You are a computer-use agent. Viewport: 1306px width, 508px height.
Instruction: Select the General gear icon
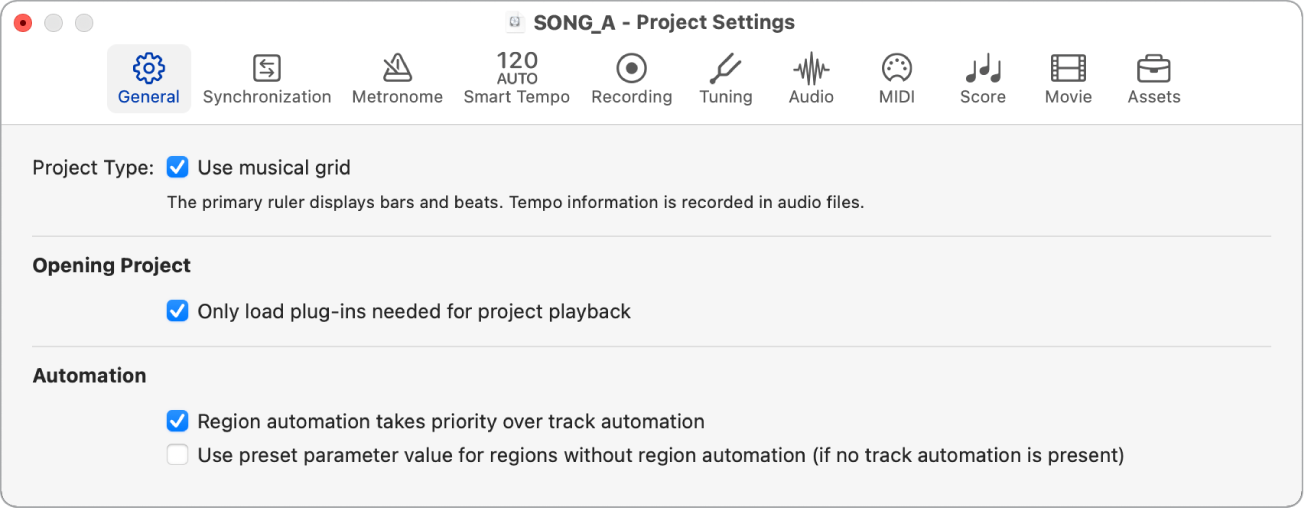(149, 68)
